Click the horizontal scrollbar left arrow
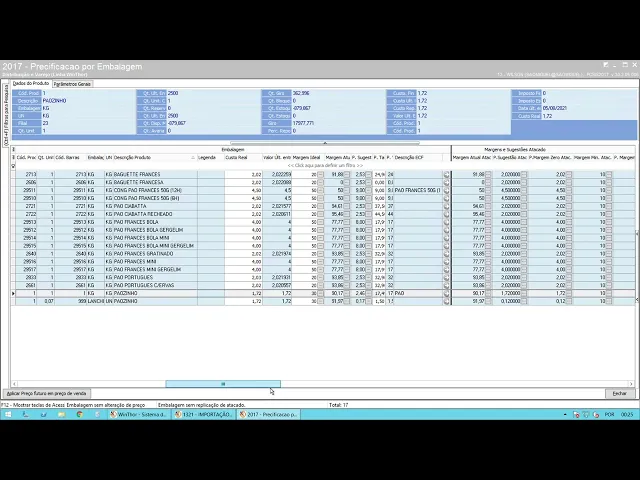This screenshot has height=480, width=640. 15,384
